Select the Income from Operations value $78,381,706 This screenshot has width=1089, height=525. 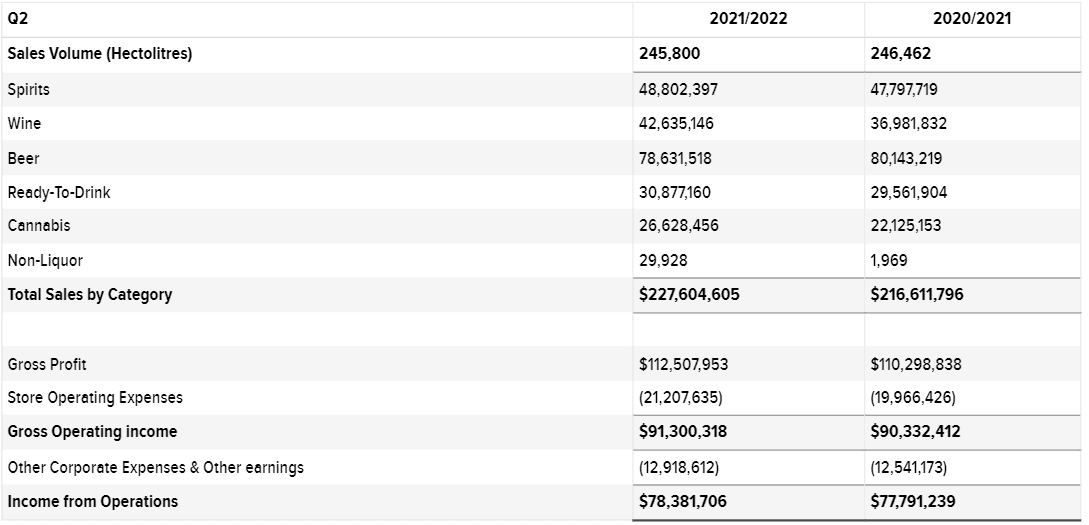coord(683,501)
